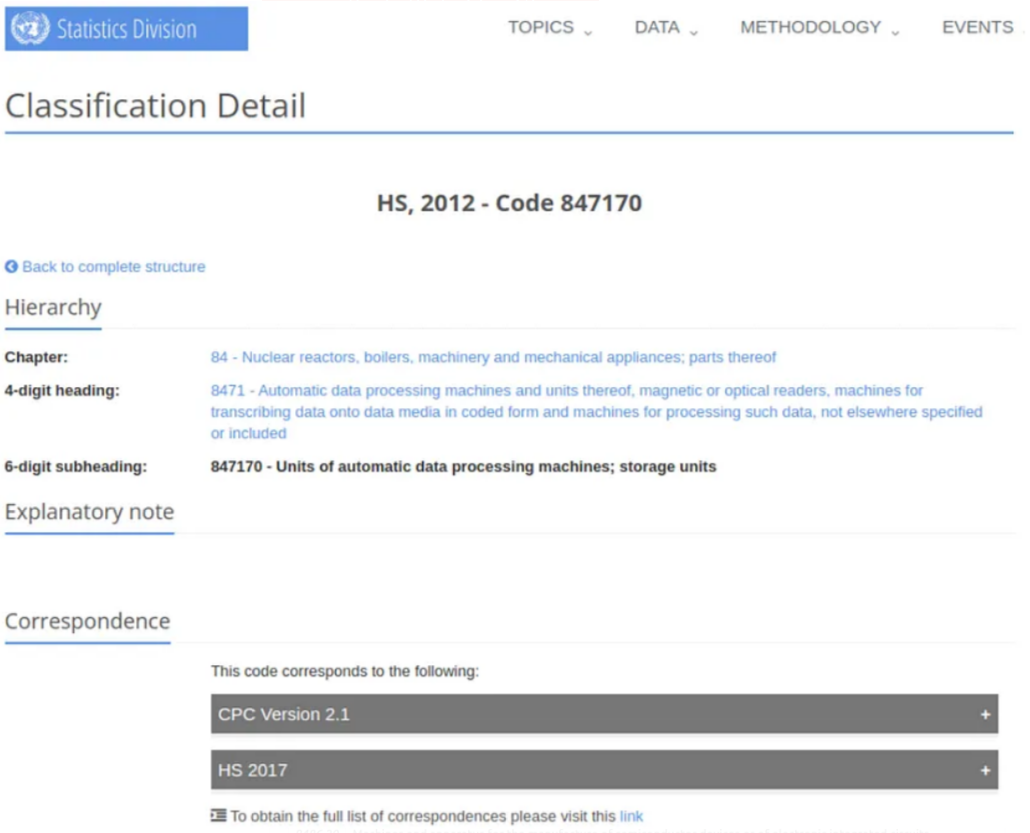Click the list icon beside full correspondences text

tap(219, 816)
